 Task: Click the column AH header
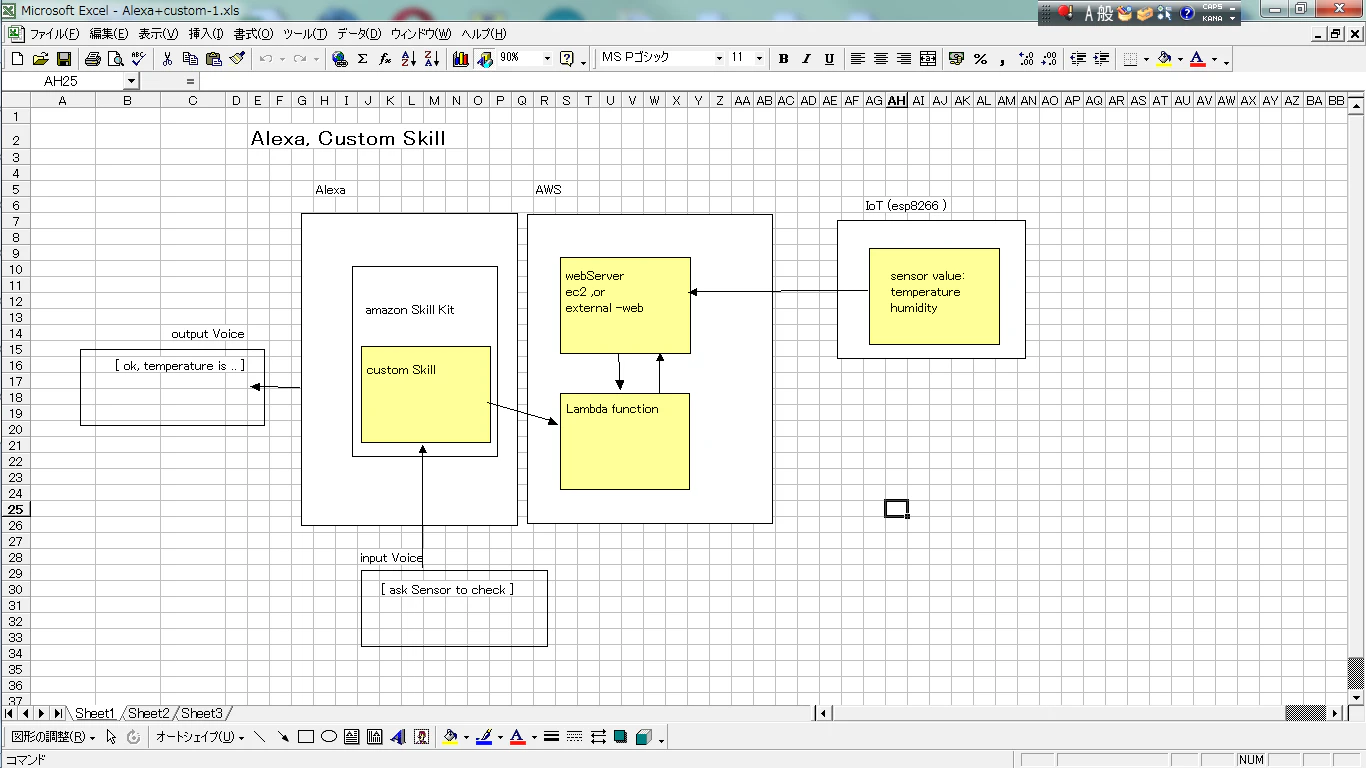coord(896,101)
